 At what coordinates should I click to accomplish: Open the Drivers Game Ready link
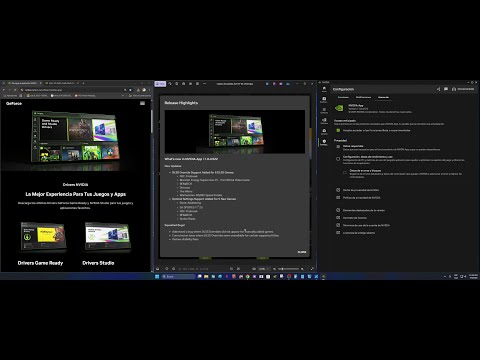40,263
